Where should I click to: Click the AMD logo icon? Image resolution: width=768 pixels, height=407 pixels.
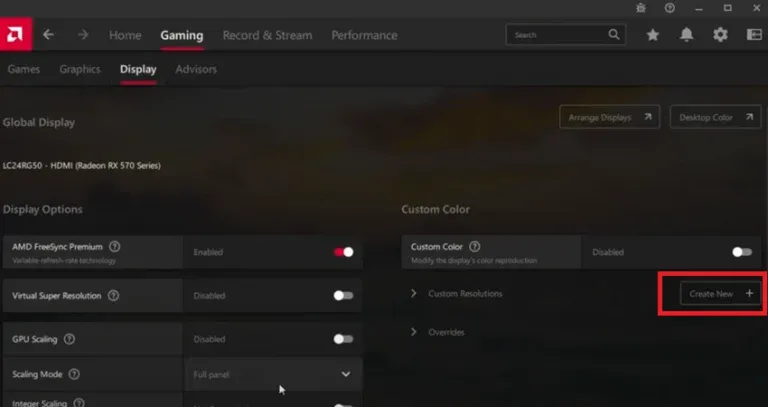point(16,35)
